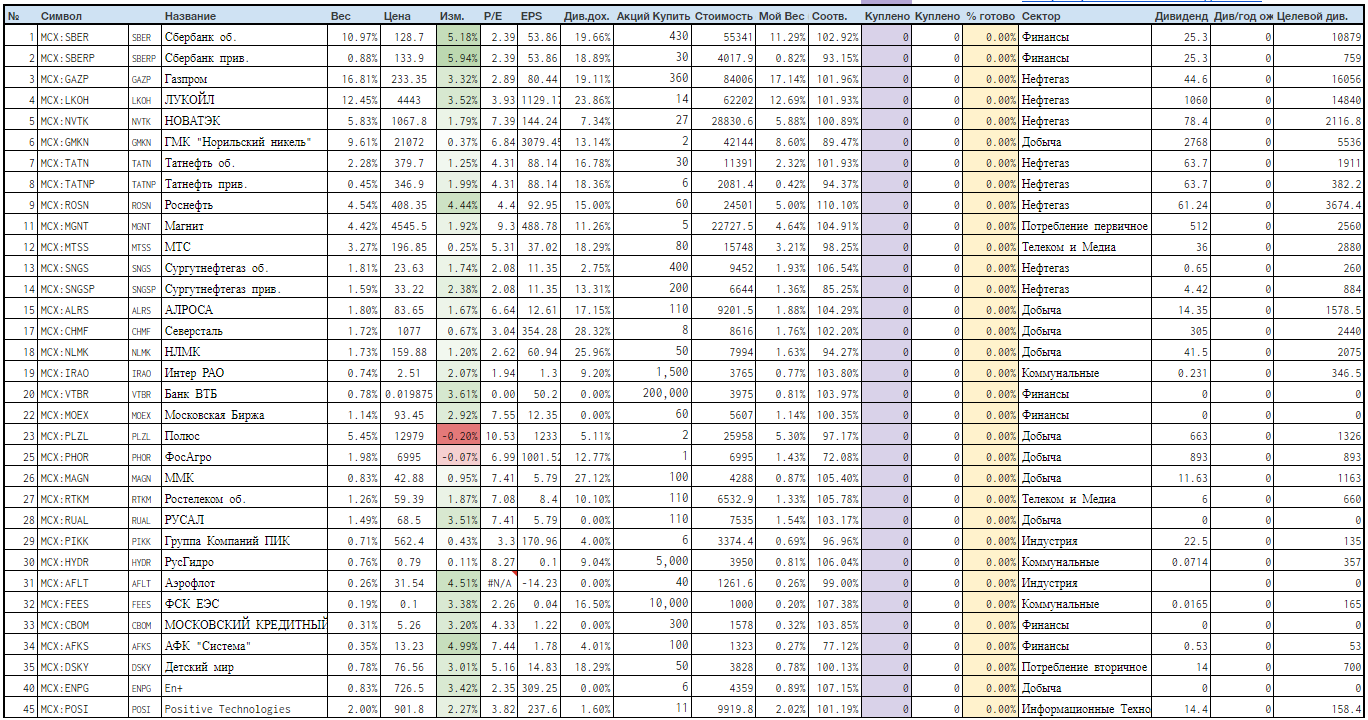Image resolution: width=1368 pixels, height=720 pixels.
Task: Click the NVTK ticker cell
Action: pyautogui.click(x=145, y=121)
